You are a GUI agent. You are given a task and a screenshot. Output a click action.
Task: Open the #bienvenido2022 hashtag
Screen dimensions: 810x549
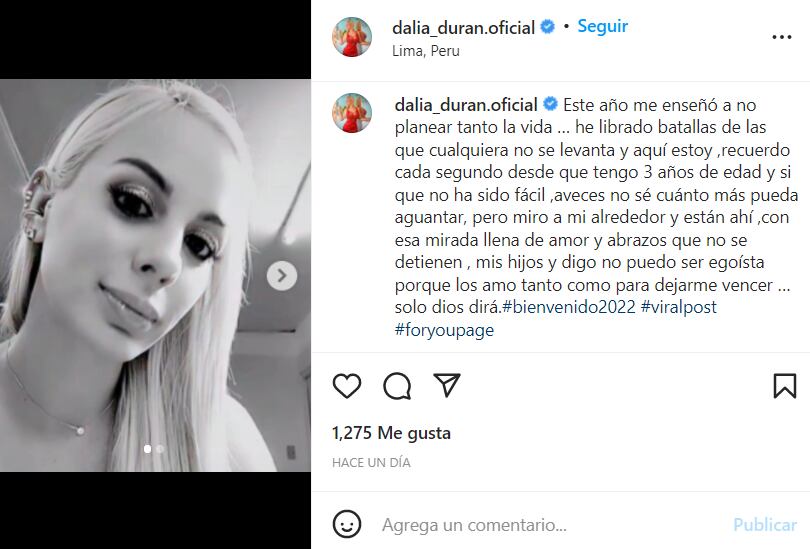(x=569, y=307)
